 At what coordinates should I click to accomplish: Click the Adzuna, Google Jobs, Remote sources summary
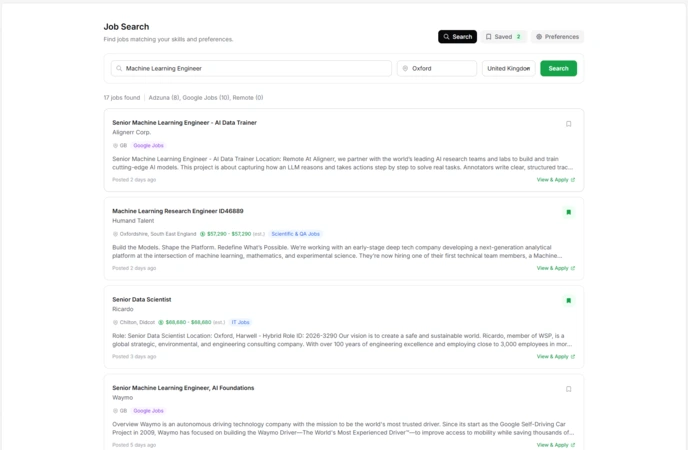(206, 98)
